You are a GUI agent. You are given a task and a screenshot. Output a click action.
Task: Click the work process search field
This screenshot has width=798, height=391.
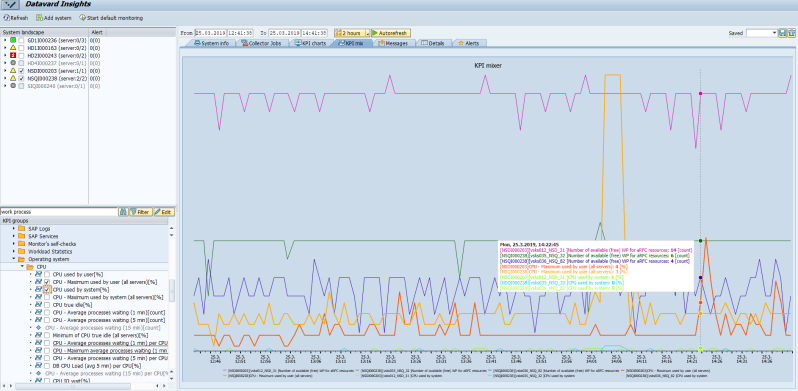pos(59,211)
